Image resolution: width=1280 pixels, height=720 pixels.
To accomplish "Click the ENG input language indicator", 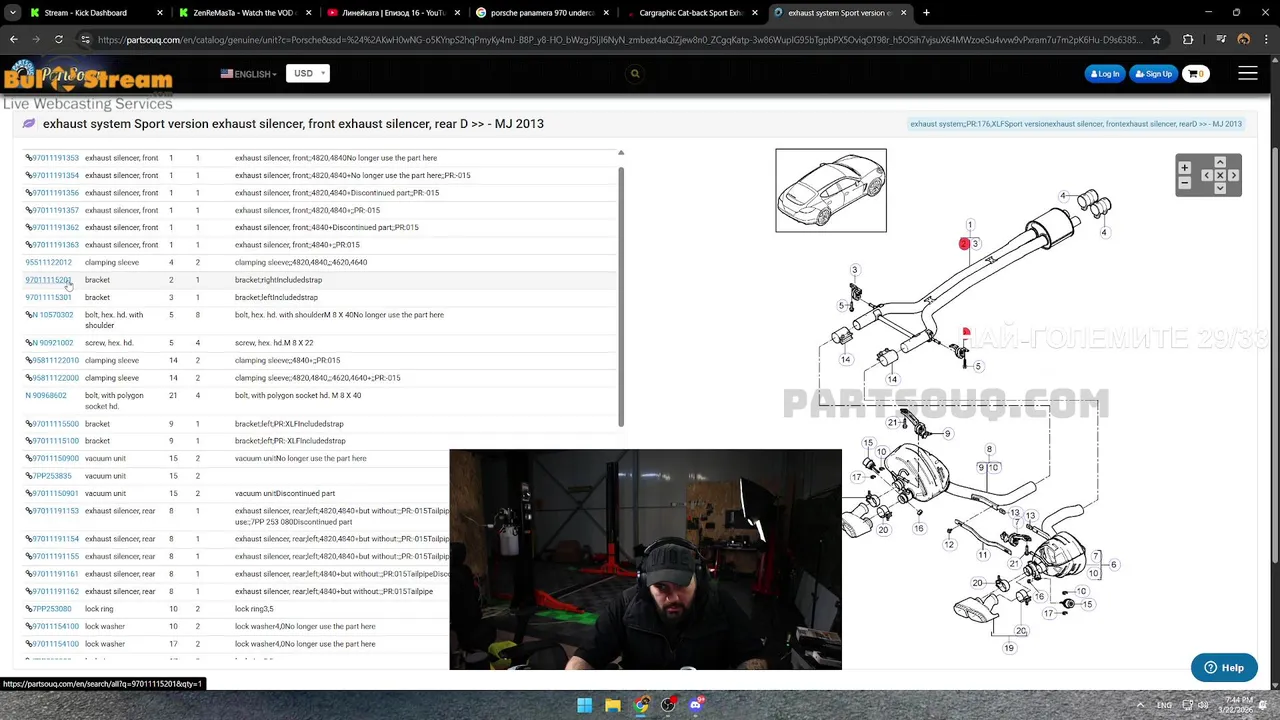I will click(1164, 705).
